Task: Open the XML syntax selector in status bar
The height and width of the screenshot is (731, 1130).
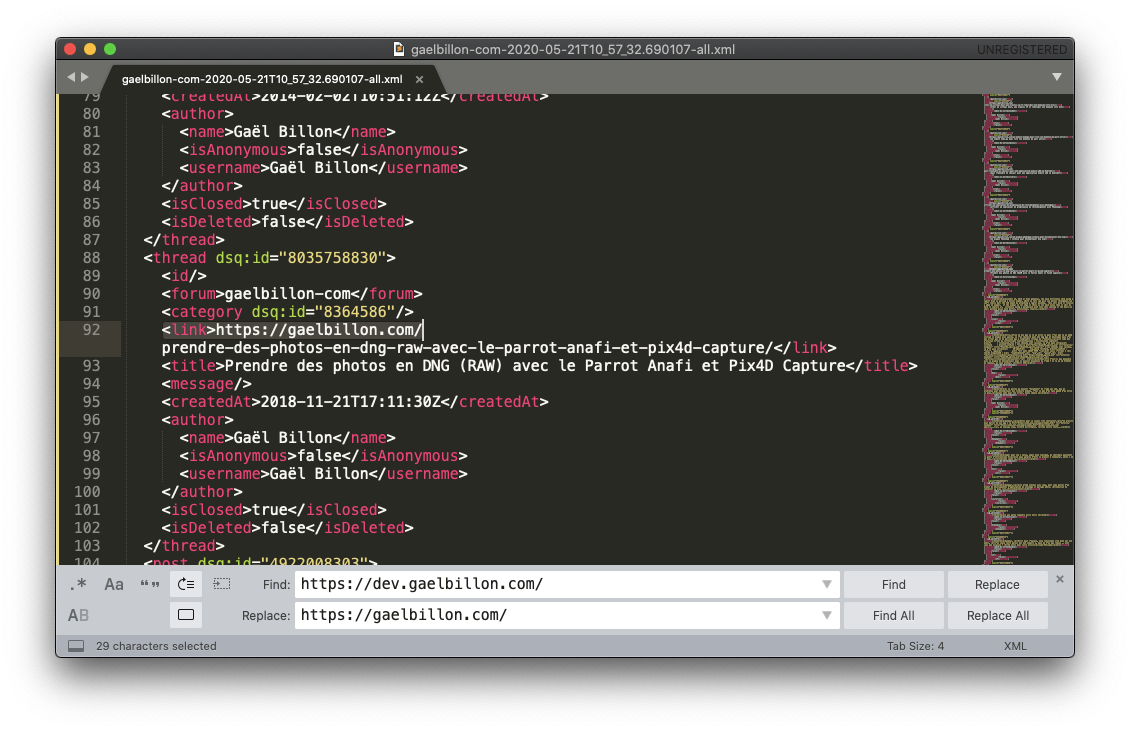Action: click(x=1015, y=646)
